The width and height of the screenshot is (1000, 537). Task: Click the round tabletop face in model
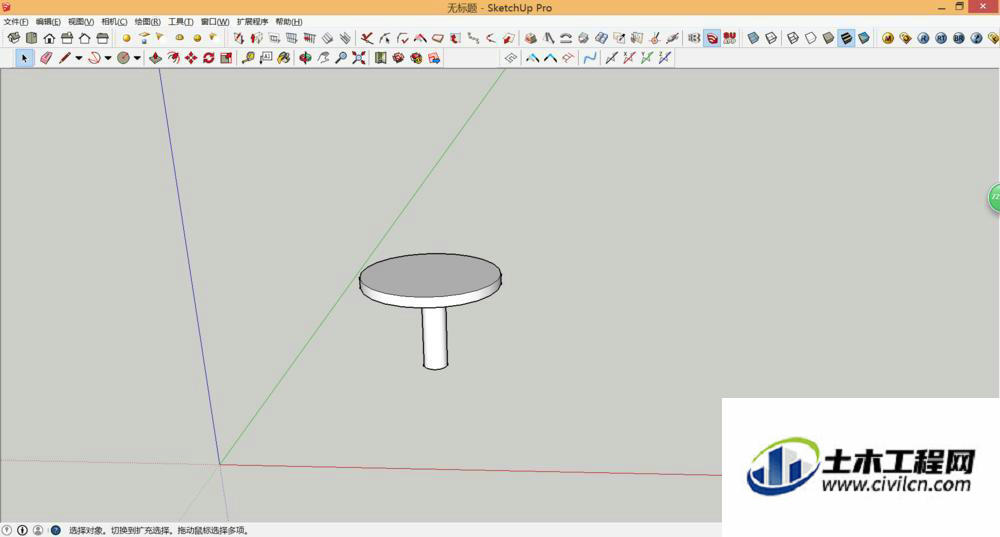pyautogui.click(x=430, y=276)
